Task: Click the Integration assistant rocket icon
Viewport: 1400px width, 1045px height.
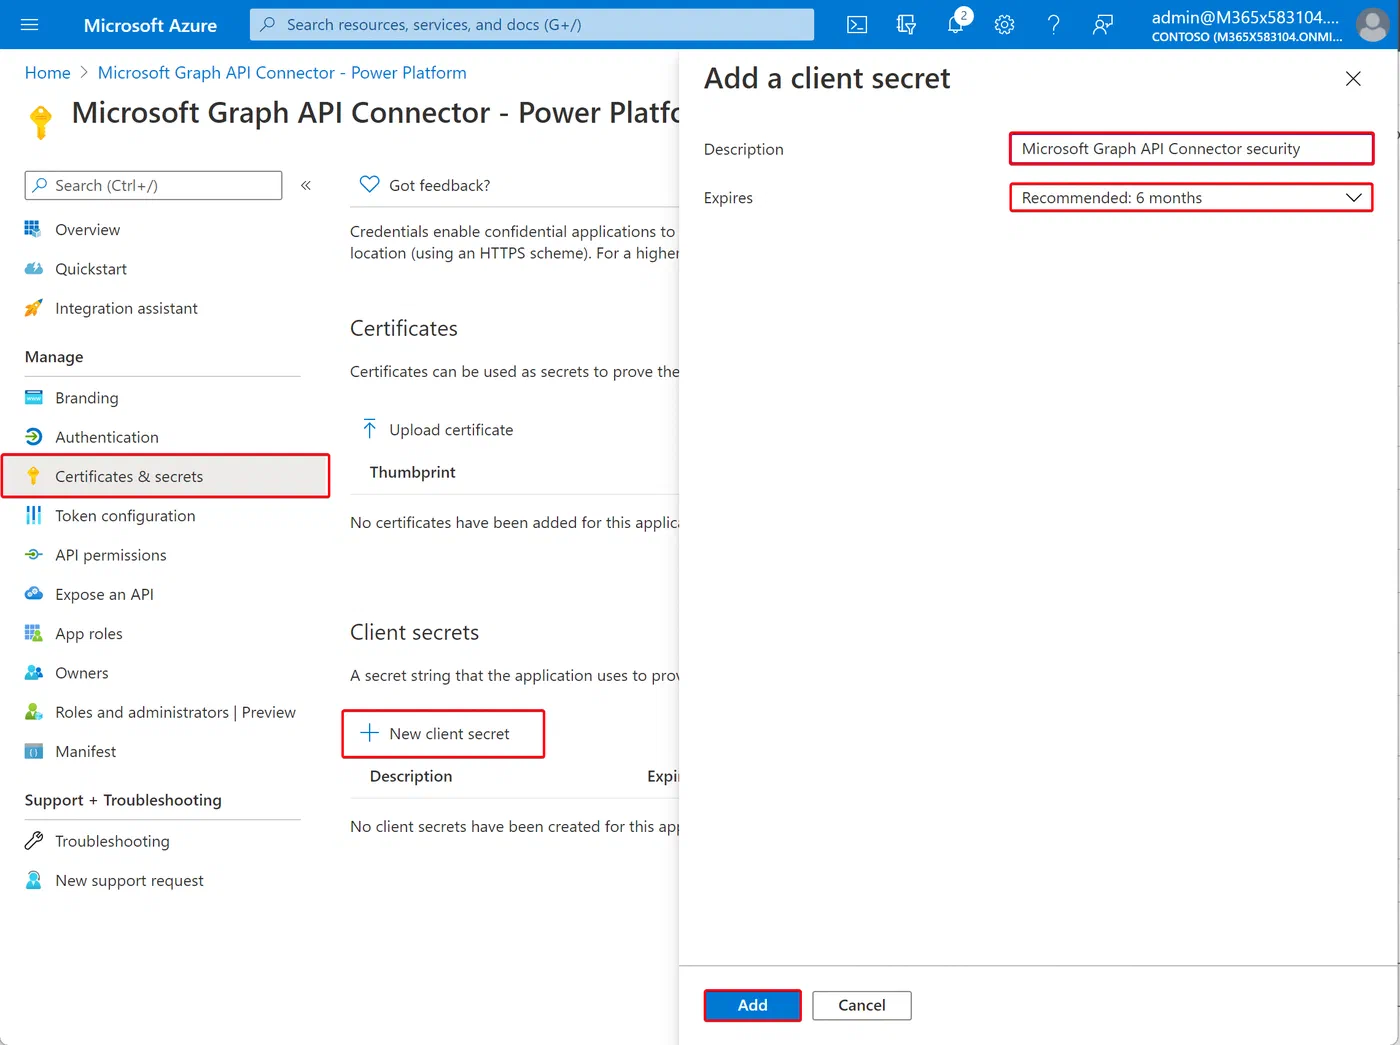Action: pyautogui.click(x=34, y=308)
